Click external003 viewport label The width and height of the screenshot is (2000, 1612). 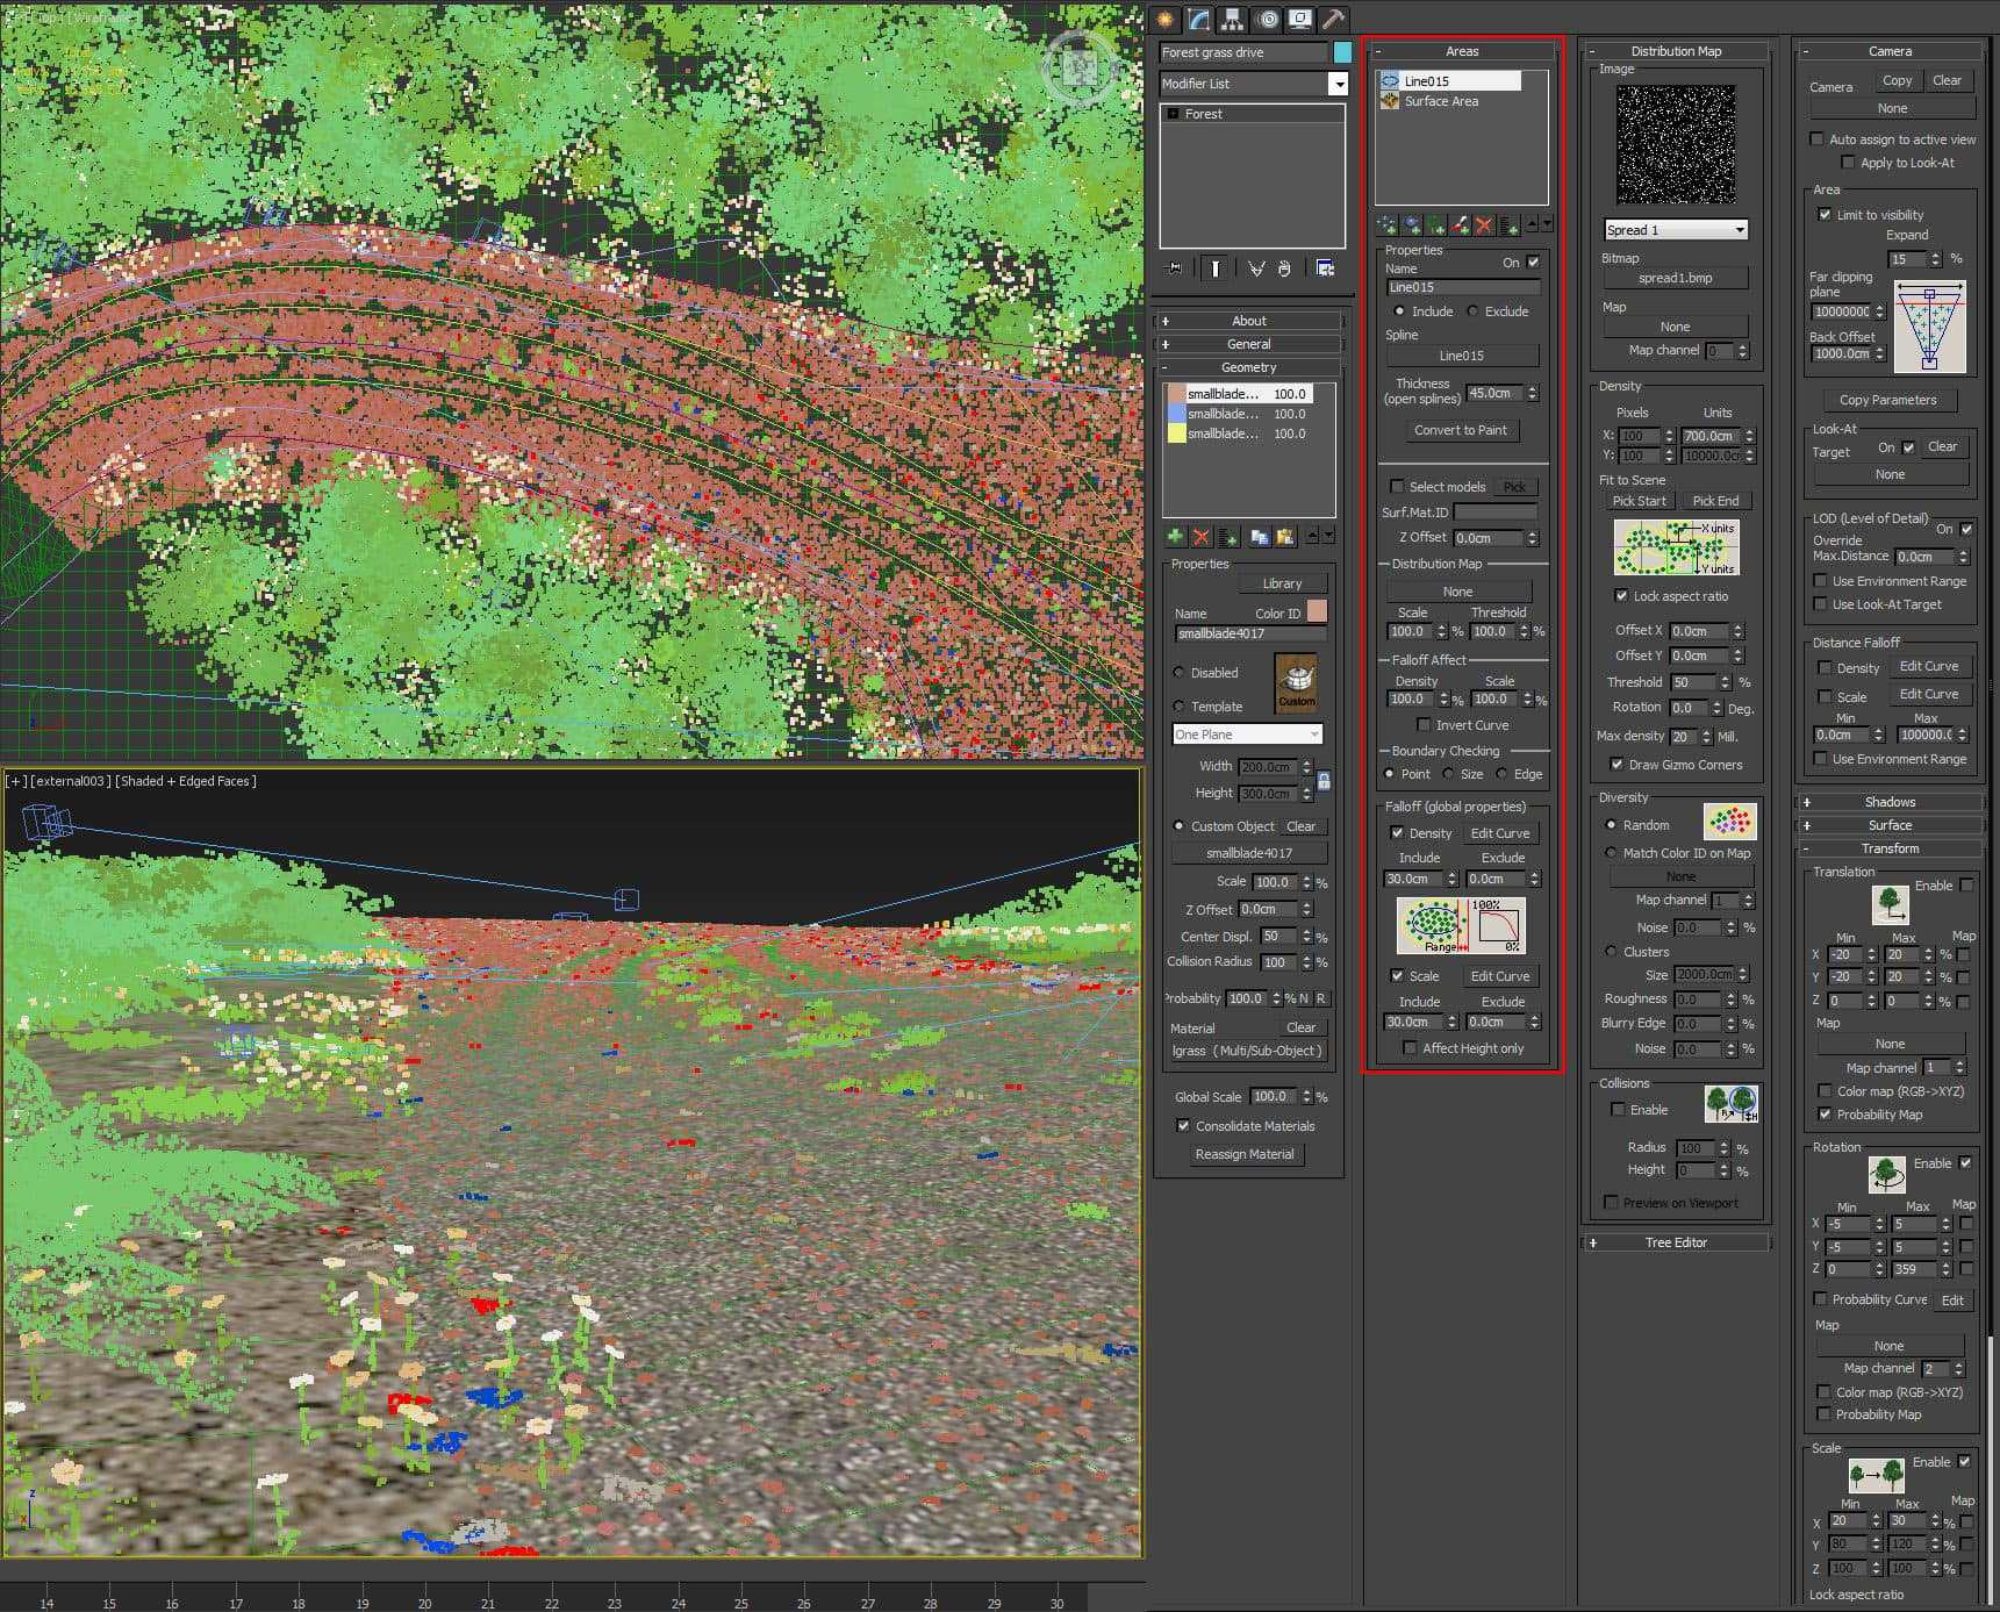click(x=70, y=781)
